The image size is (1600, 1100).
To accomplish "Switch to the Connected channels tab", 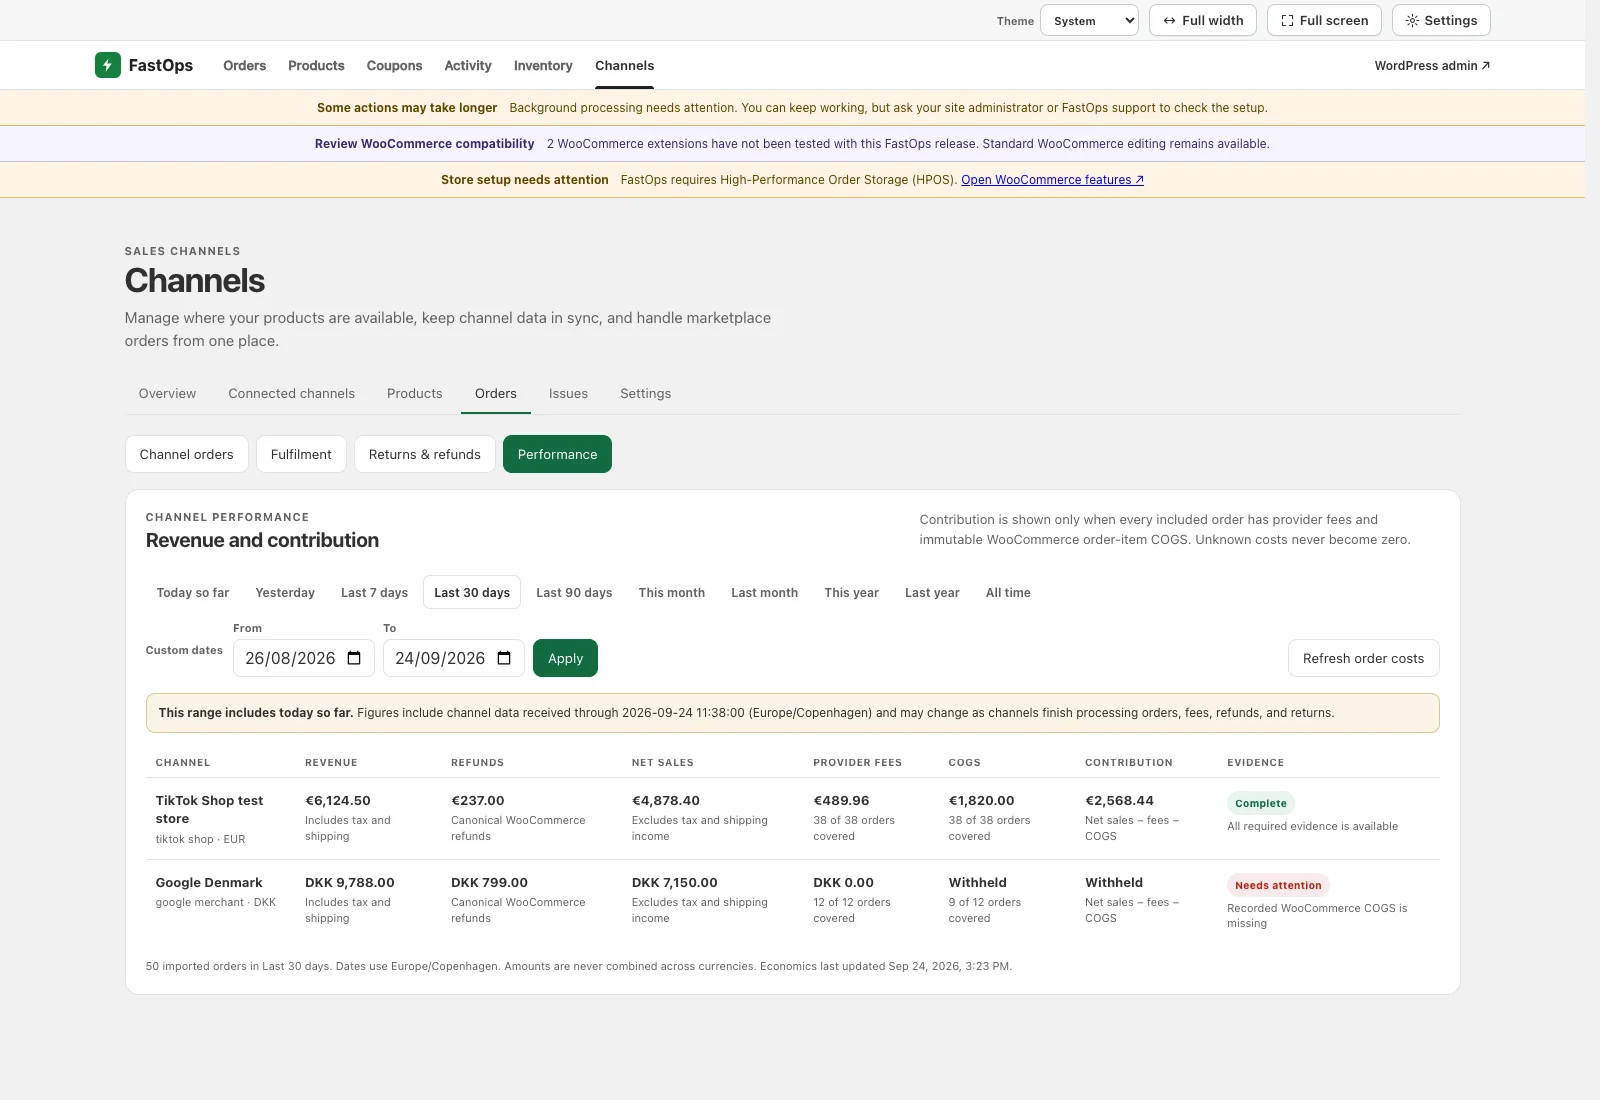I will 291,394.
